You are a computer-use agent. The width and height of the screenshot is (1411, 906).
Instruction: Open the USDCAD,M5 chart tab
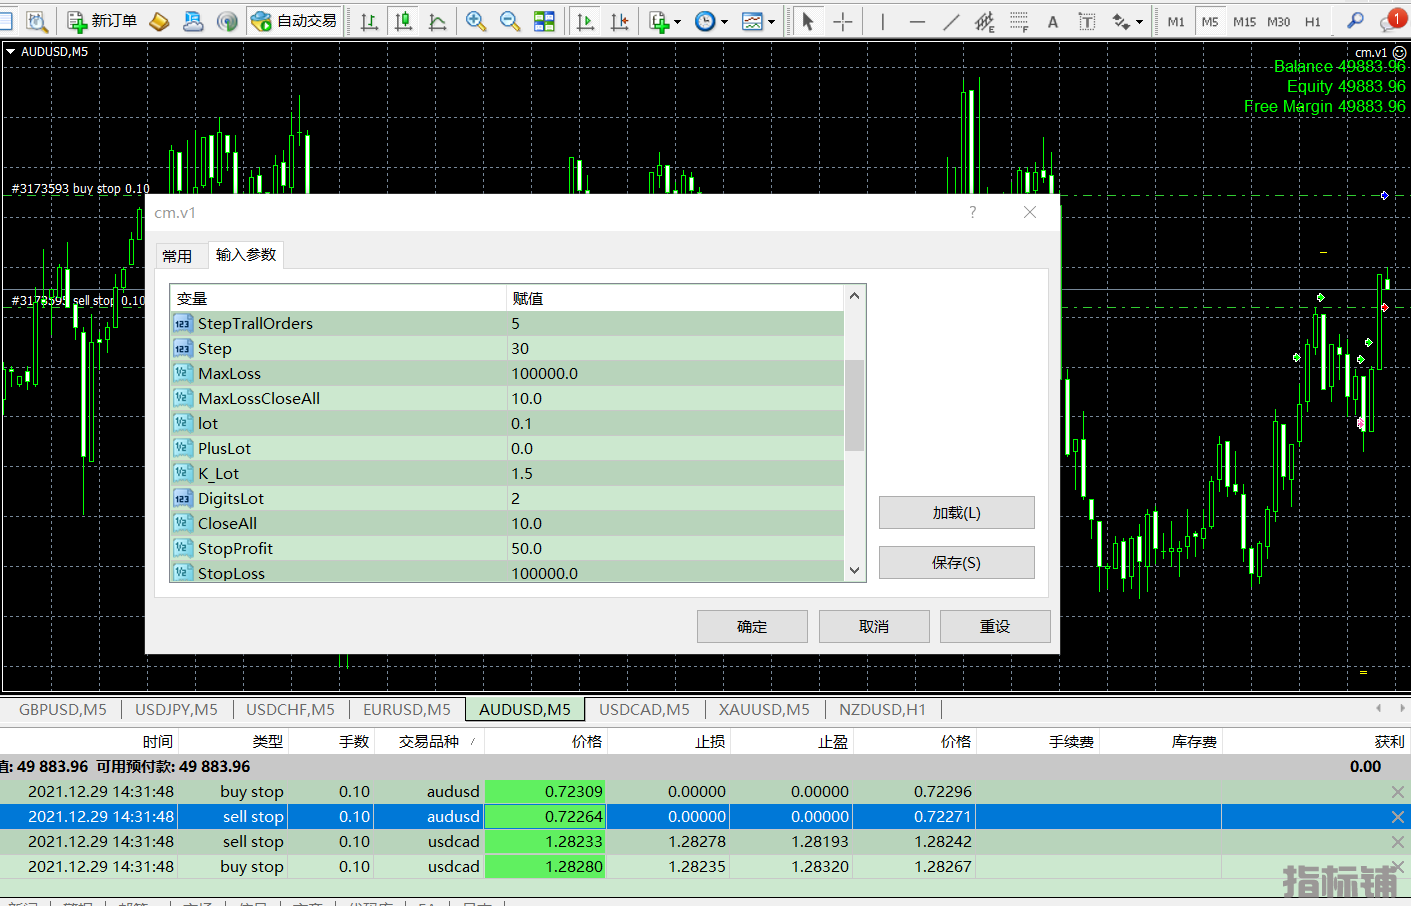click(x=644, y=709)
